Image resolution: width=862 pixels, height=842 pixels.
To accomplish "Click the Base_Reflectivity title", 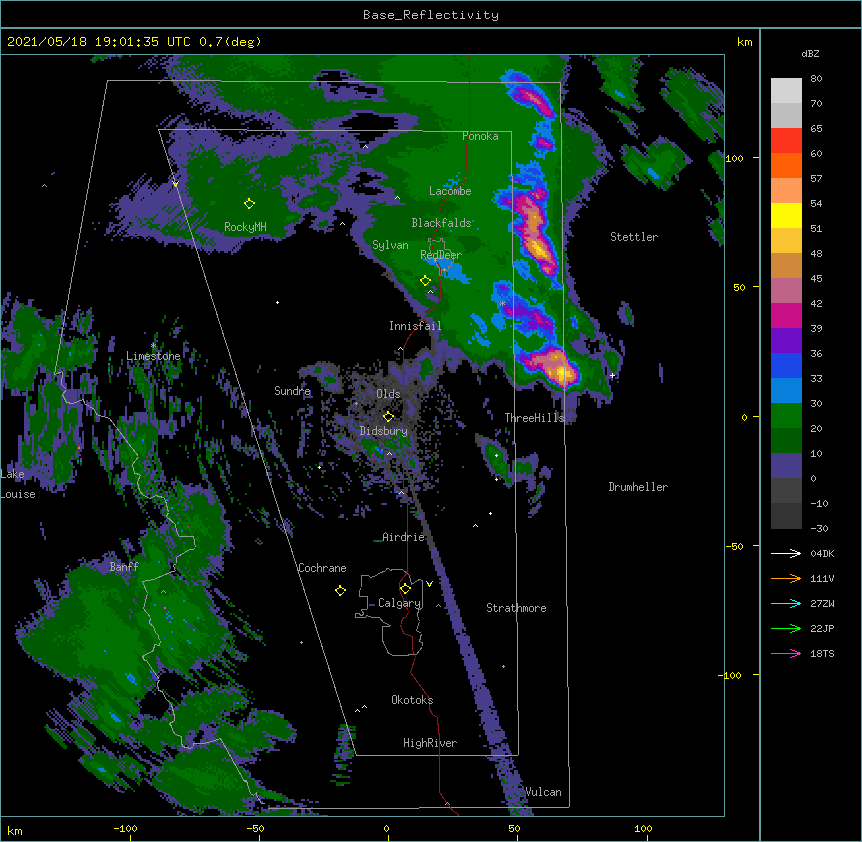I will coord(431,15).
